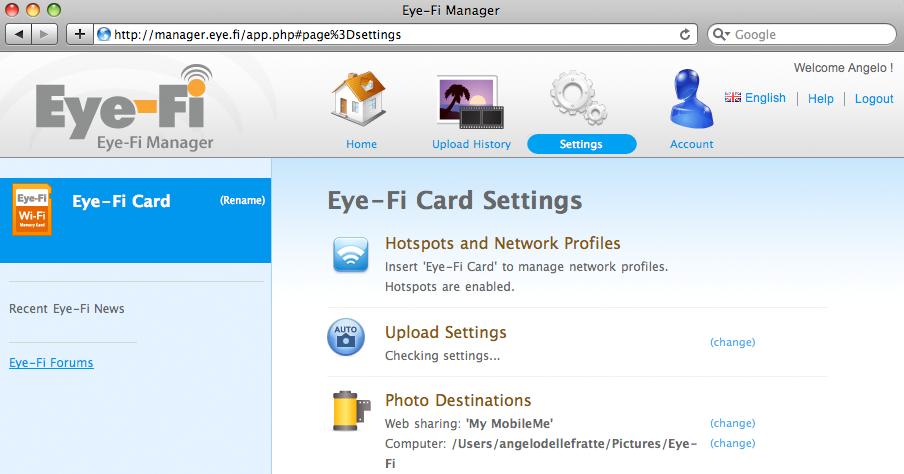Click the Settings gears icon
Image resolution: width=904 pixels, height=474 pixels.
(x=578, y=98)
